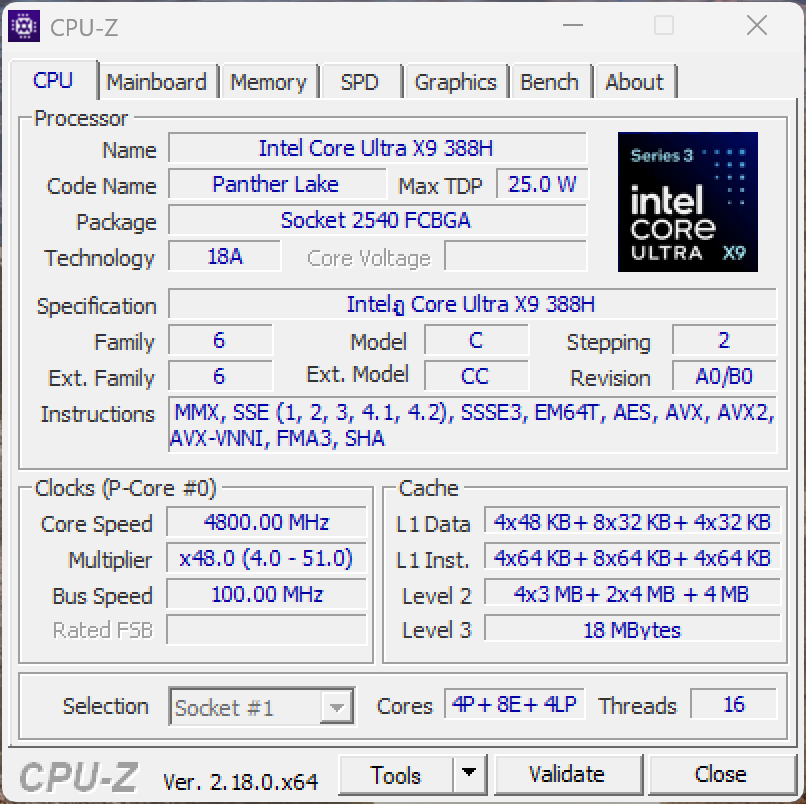Close the window using the title bar X
806x804 pixels.
point(756,27)
